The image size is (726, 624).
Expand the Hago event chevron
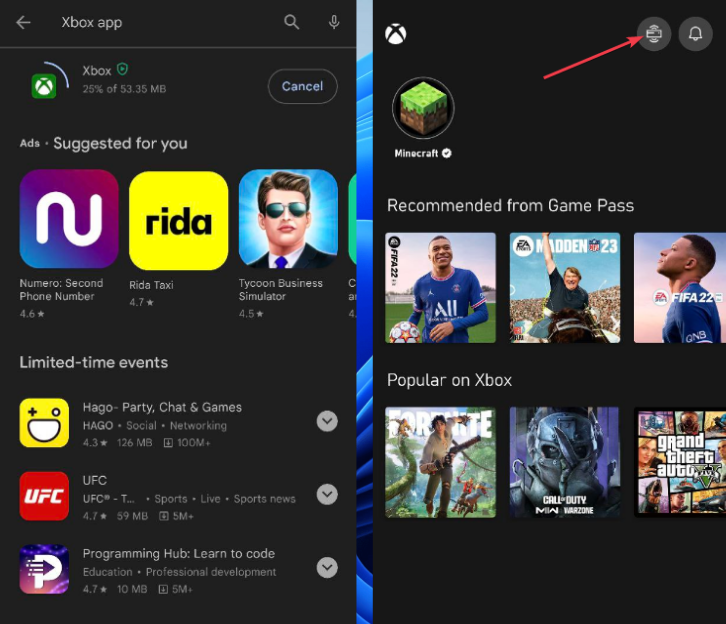[x=327, y=421]
